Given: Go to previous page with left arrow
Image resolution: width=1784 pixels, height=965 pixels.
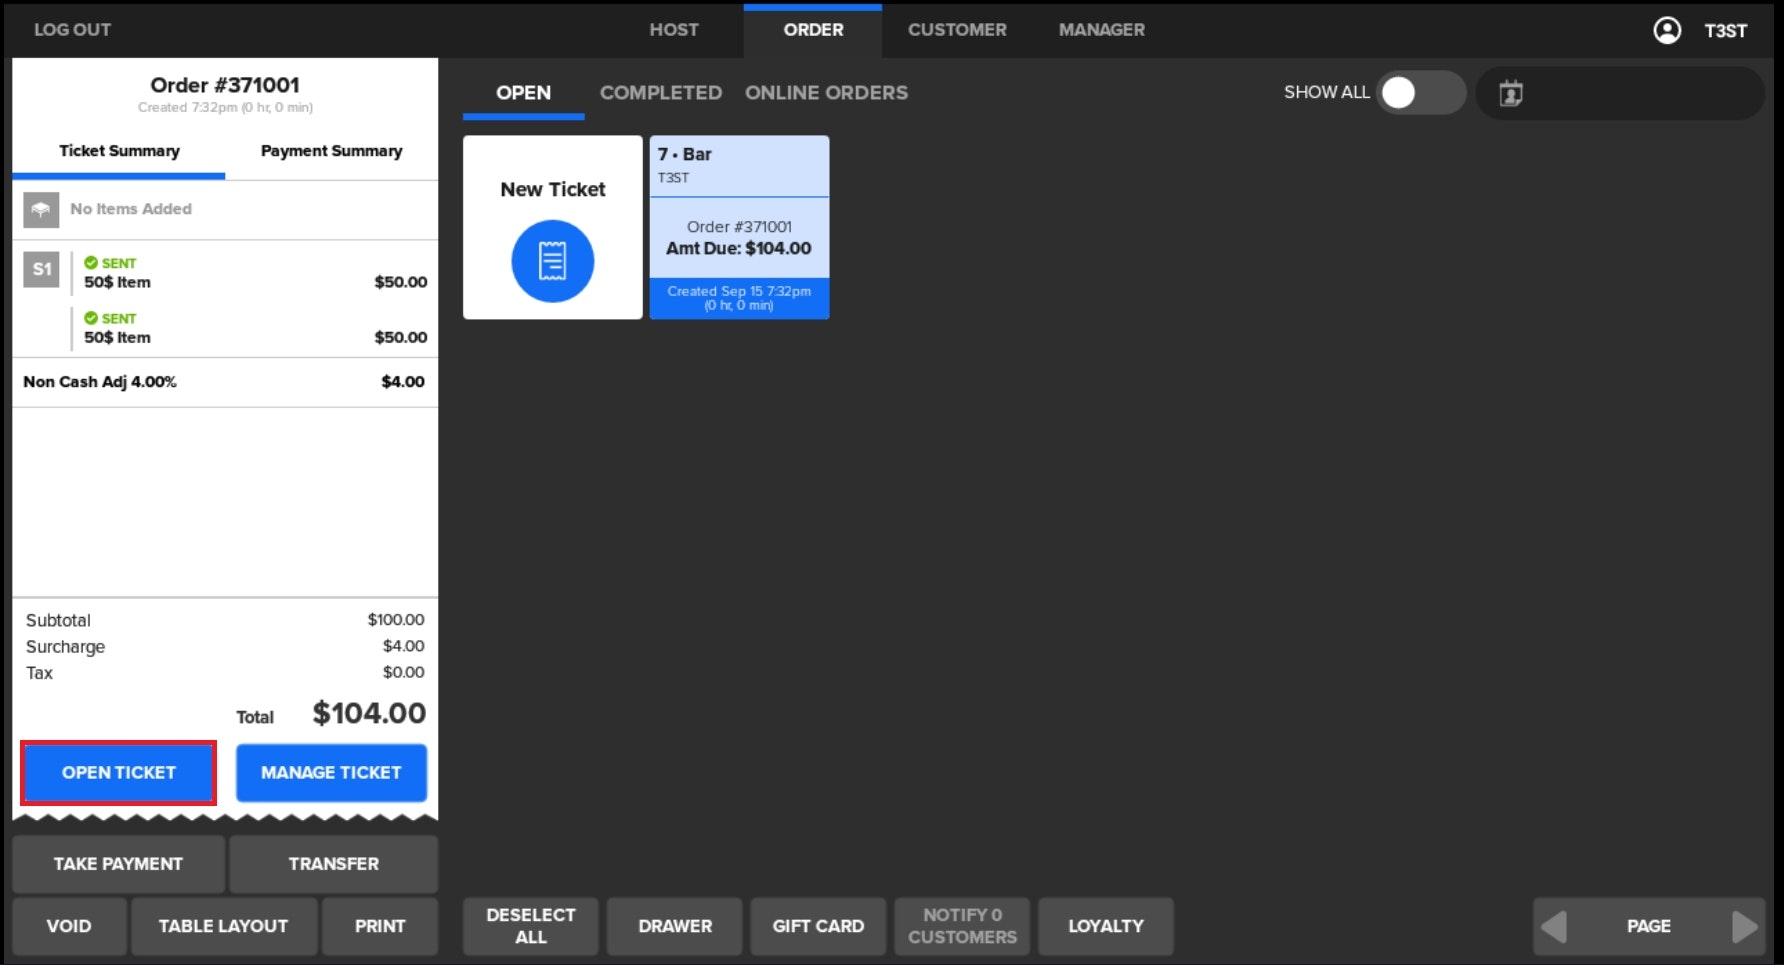Looking at the screenshot, I should tap(1554, 926).
